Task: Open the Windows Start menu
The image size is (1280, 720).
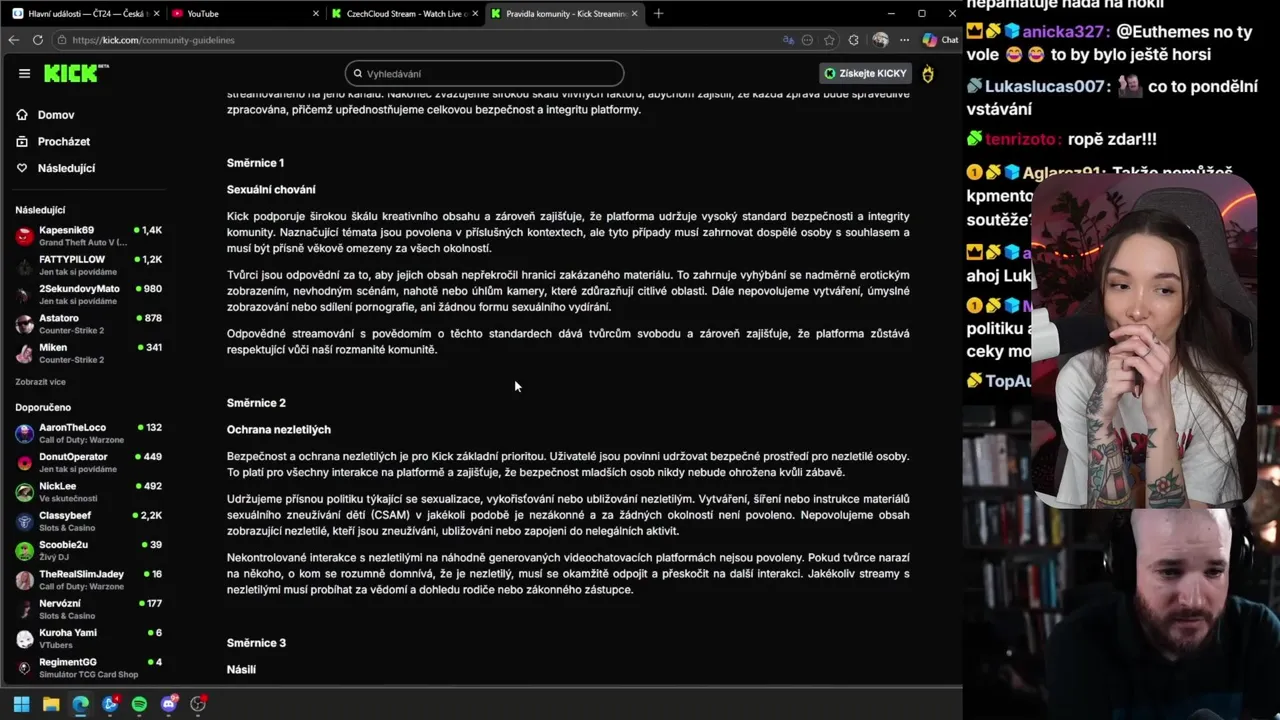Action: tap(21, 704)
